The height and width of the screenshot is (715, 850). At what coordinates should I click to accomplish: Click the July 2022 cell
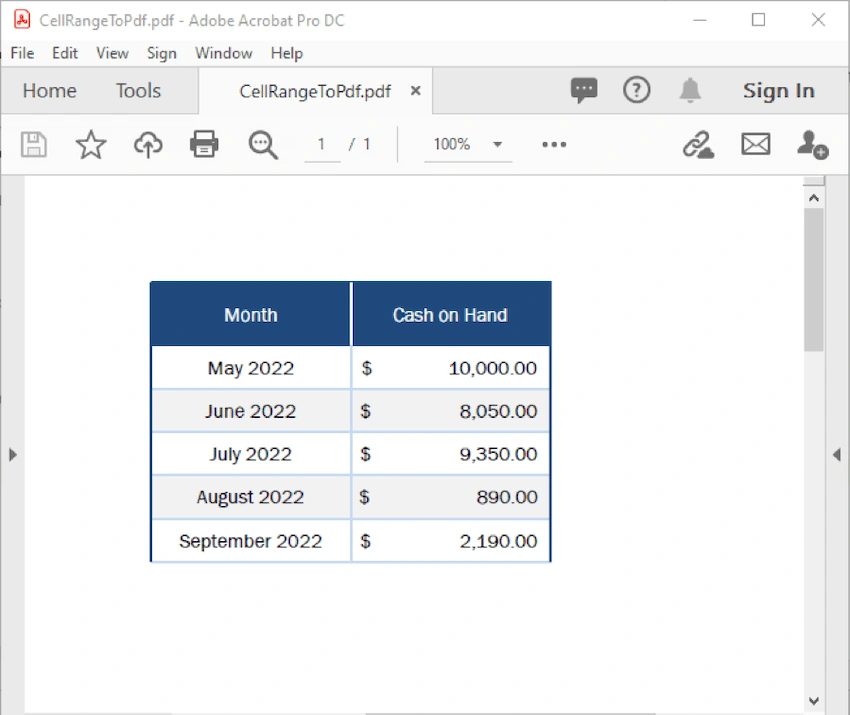pos(250,454)
